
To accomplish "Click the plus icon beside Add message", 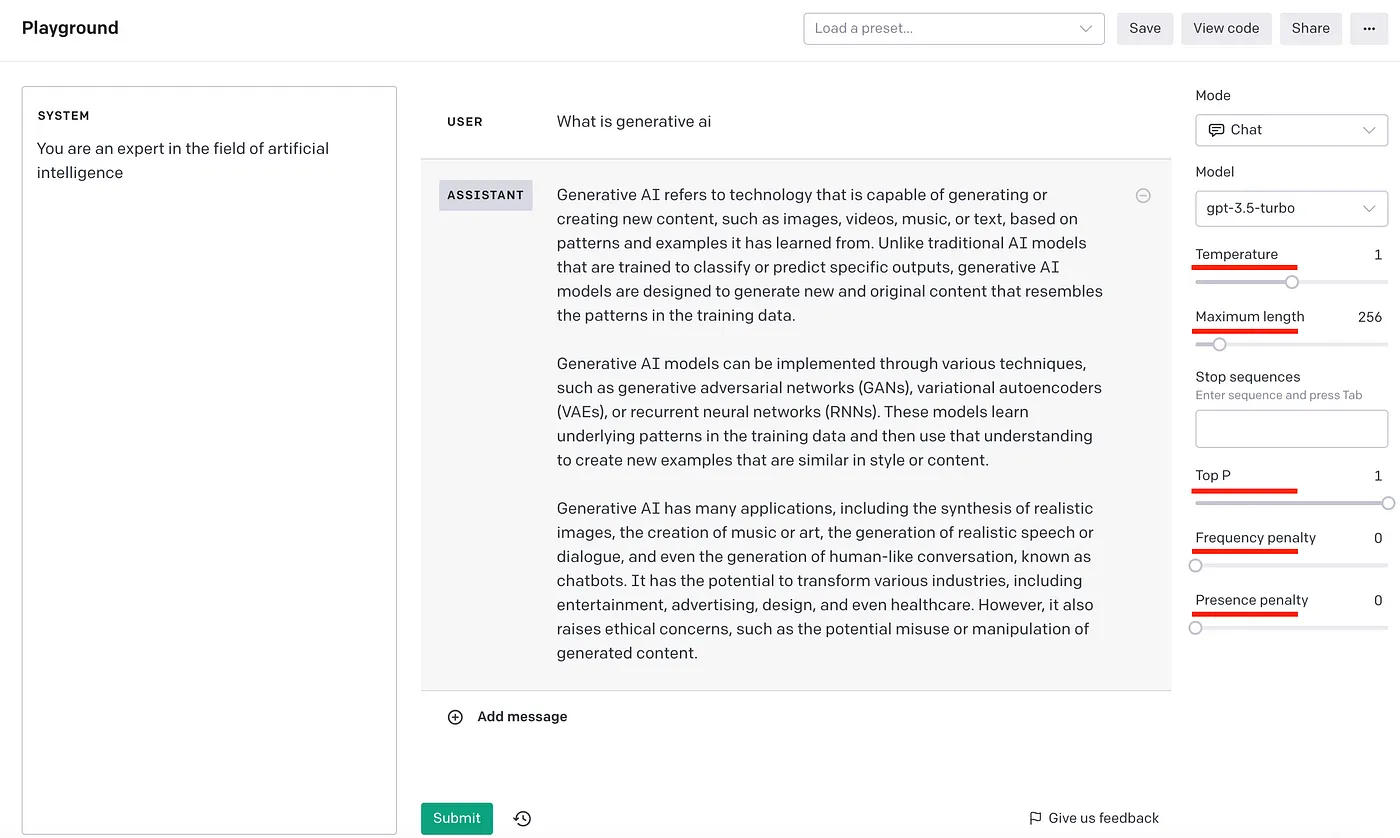I will [x=455, y=717].
